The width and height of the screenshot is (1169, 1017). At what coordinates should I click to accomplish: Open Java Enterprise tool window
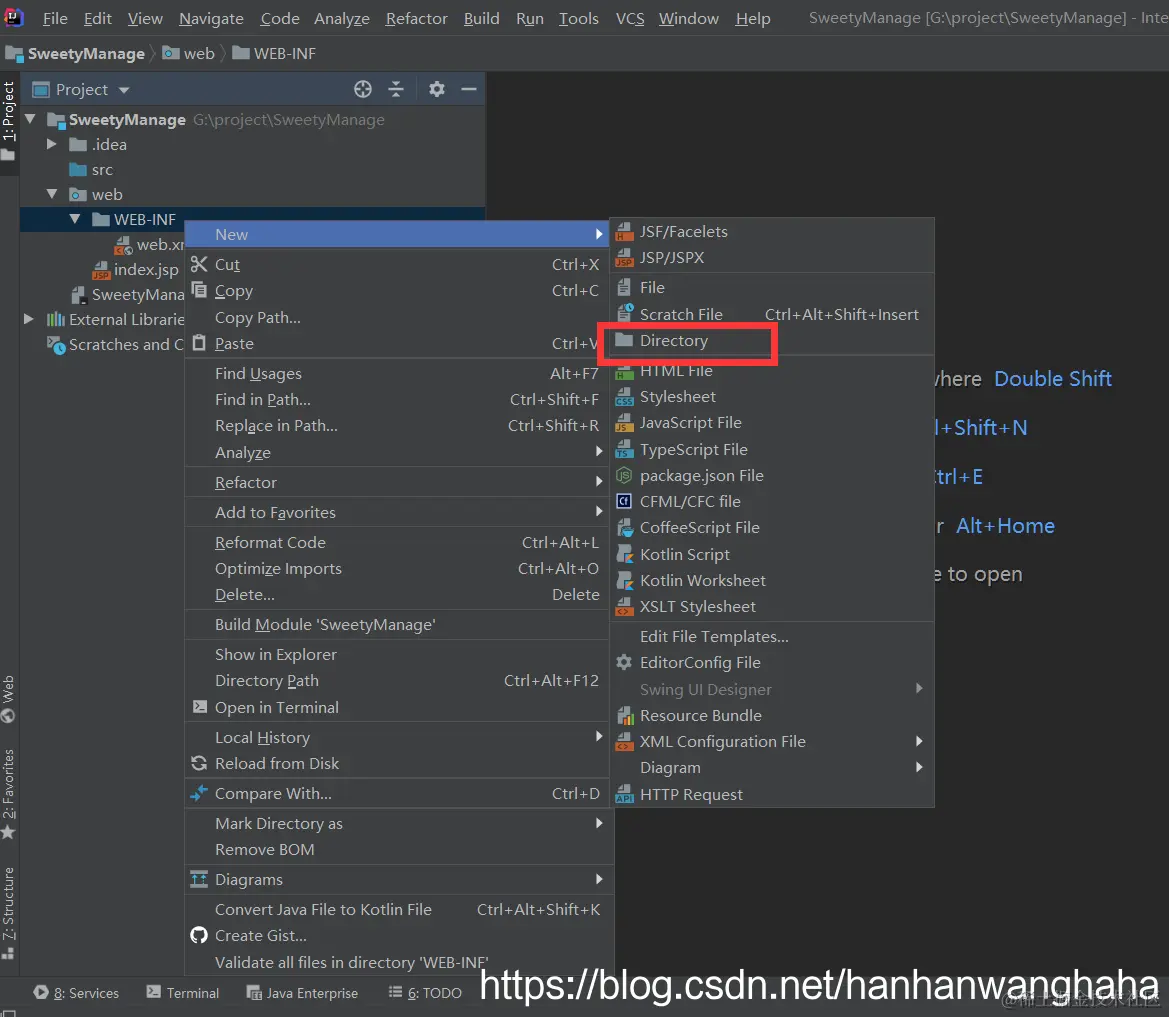click(303, 993)
